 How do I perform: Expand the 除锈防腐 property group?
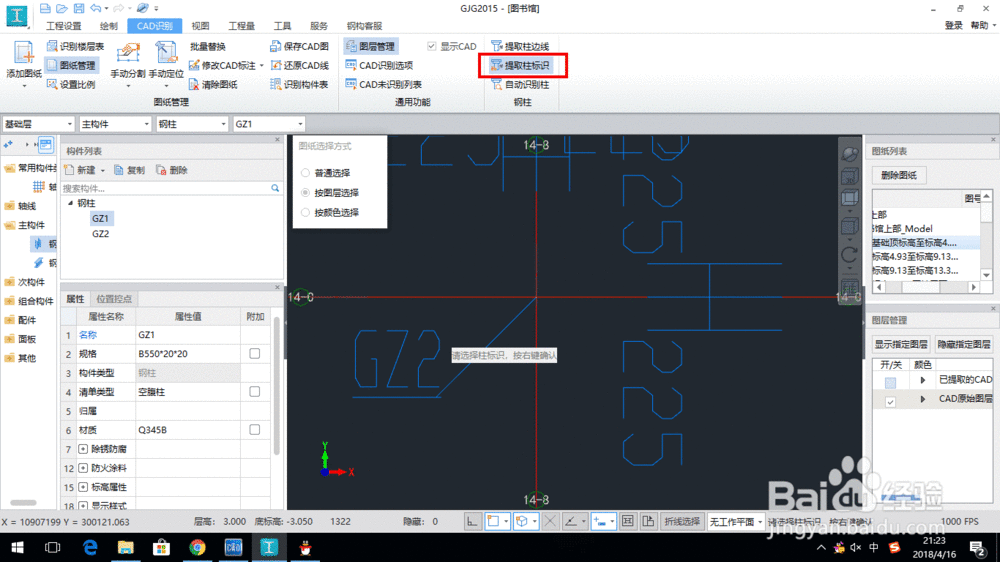(x=83, y=449)
